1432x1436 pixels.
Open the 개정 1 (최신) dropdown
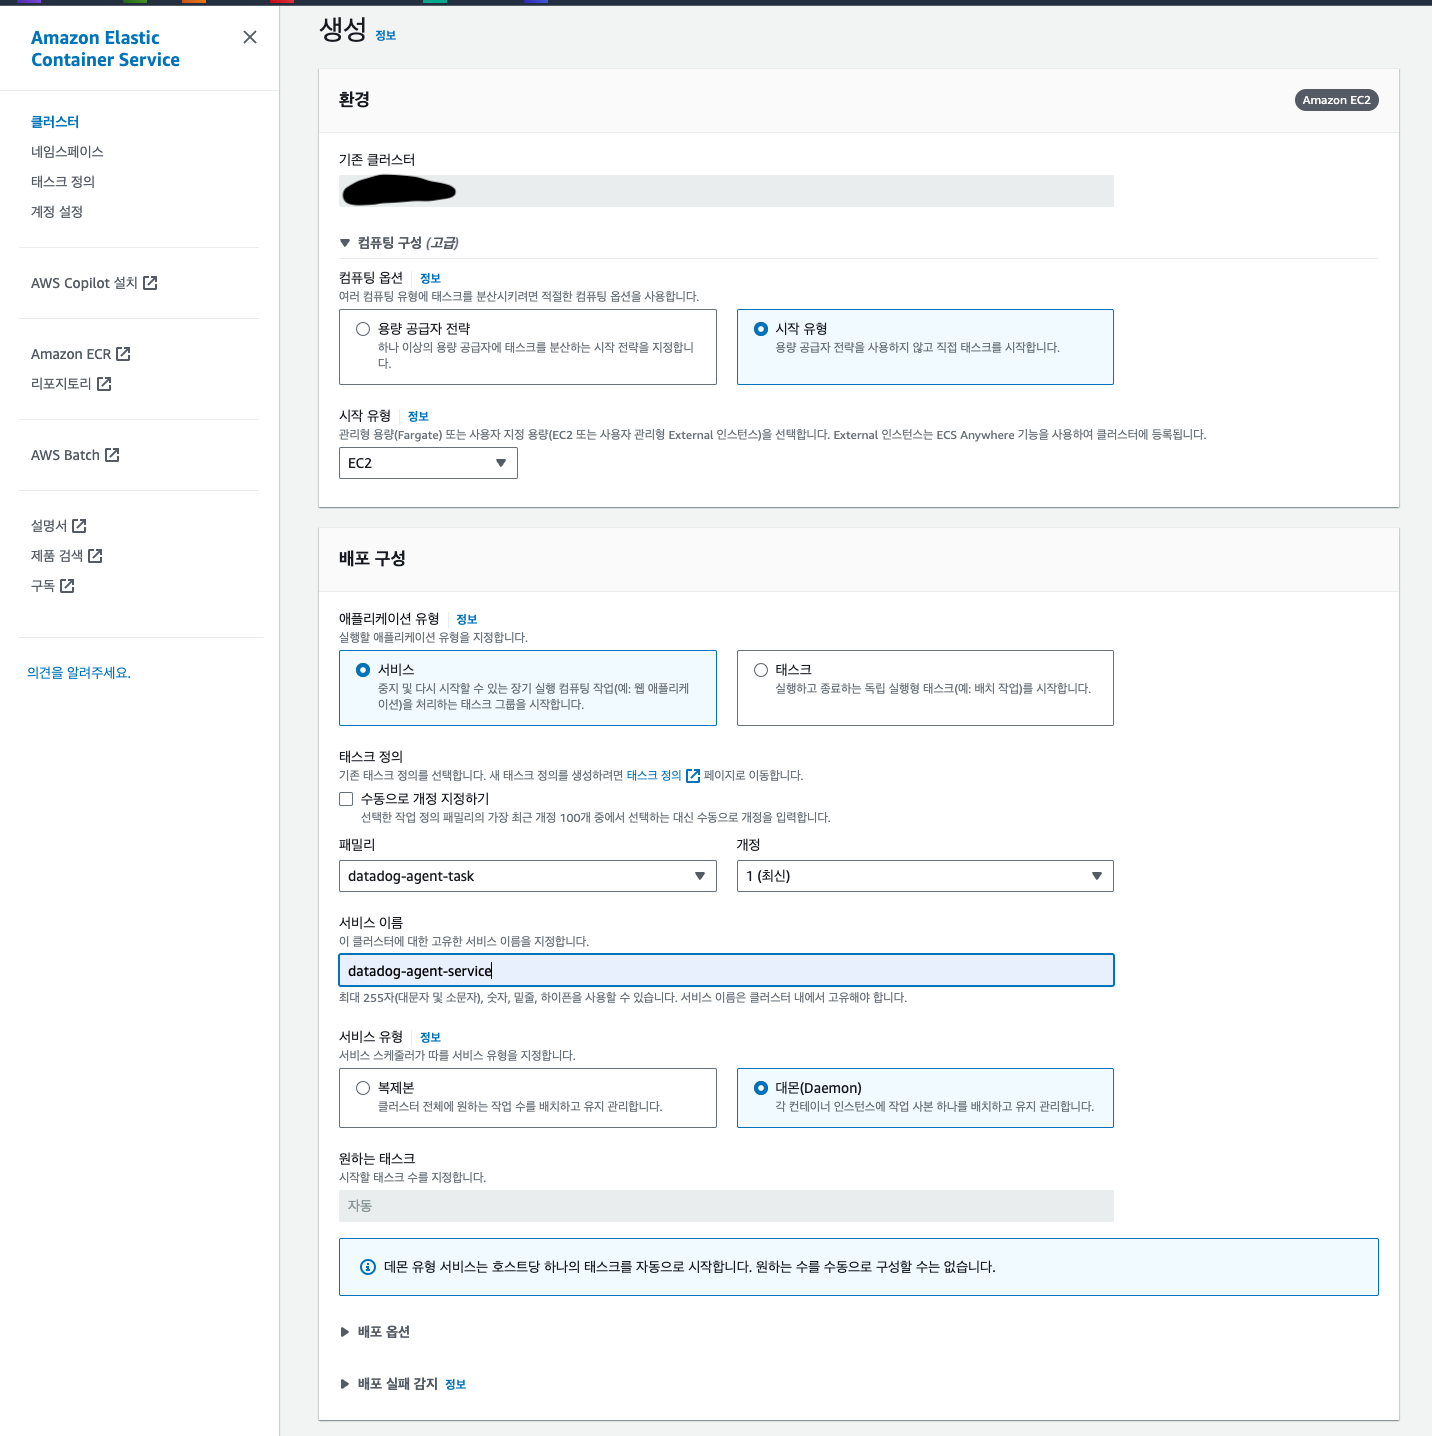click(x=925, y=876)
